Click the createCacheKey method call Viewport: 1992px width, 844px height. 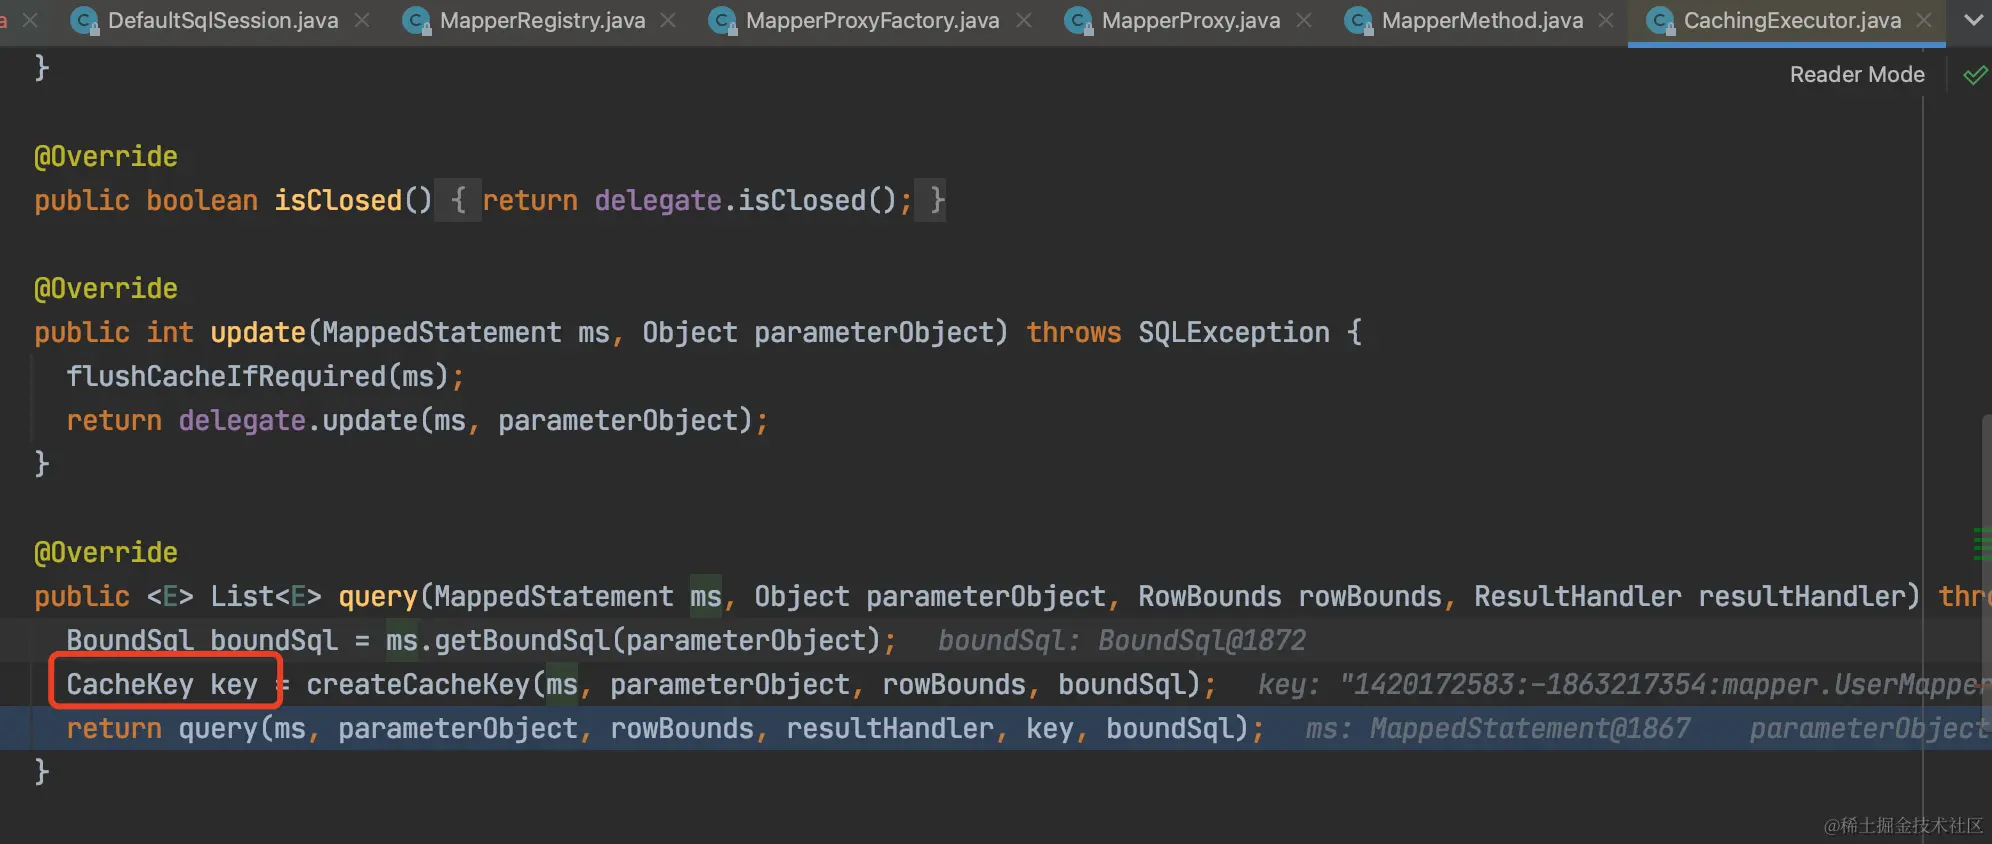418,684
